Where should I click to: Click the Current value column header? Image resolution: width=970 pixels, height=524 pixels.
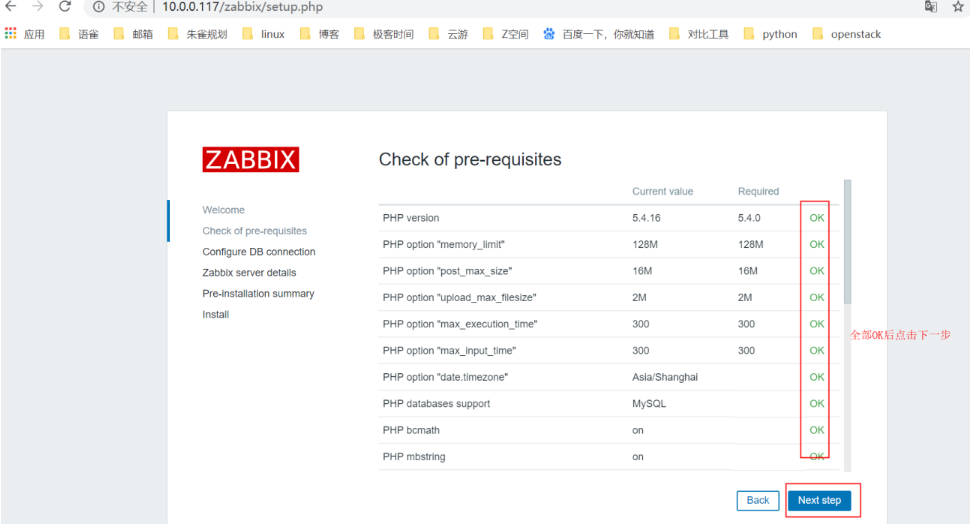coord(663,191)
